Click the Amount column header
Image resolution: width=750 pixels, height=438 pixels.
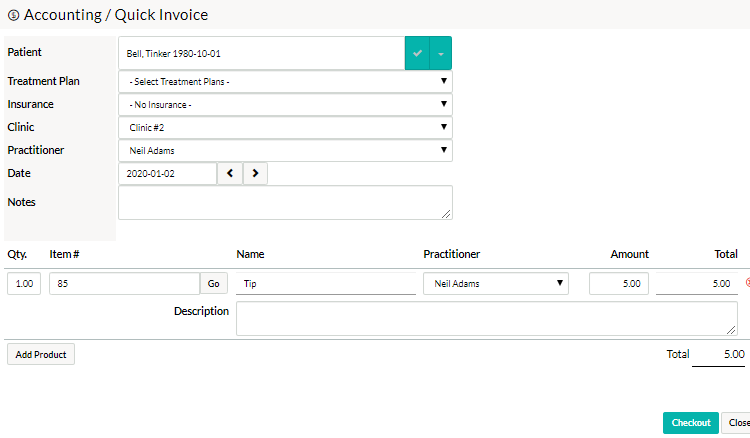pos(629,254)
